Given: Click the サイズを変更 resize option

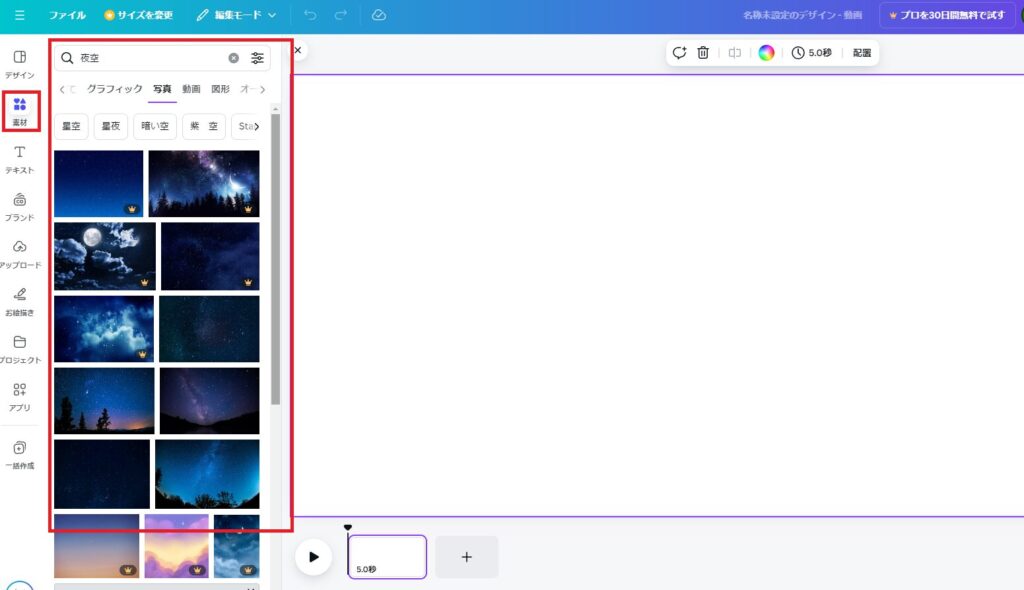Looking at the screenshot, I should coord(138,15).
